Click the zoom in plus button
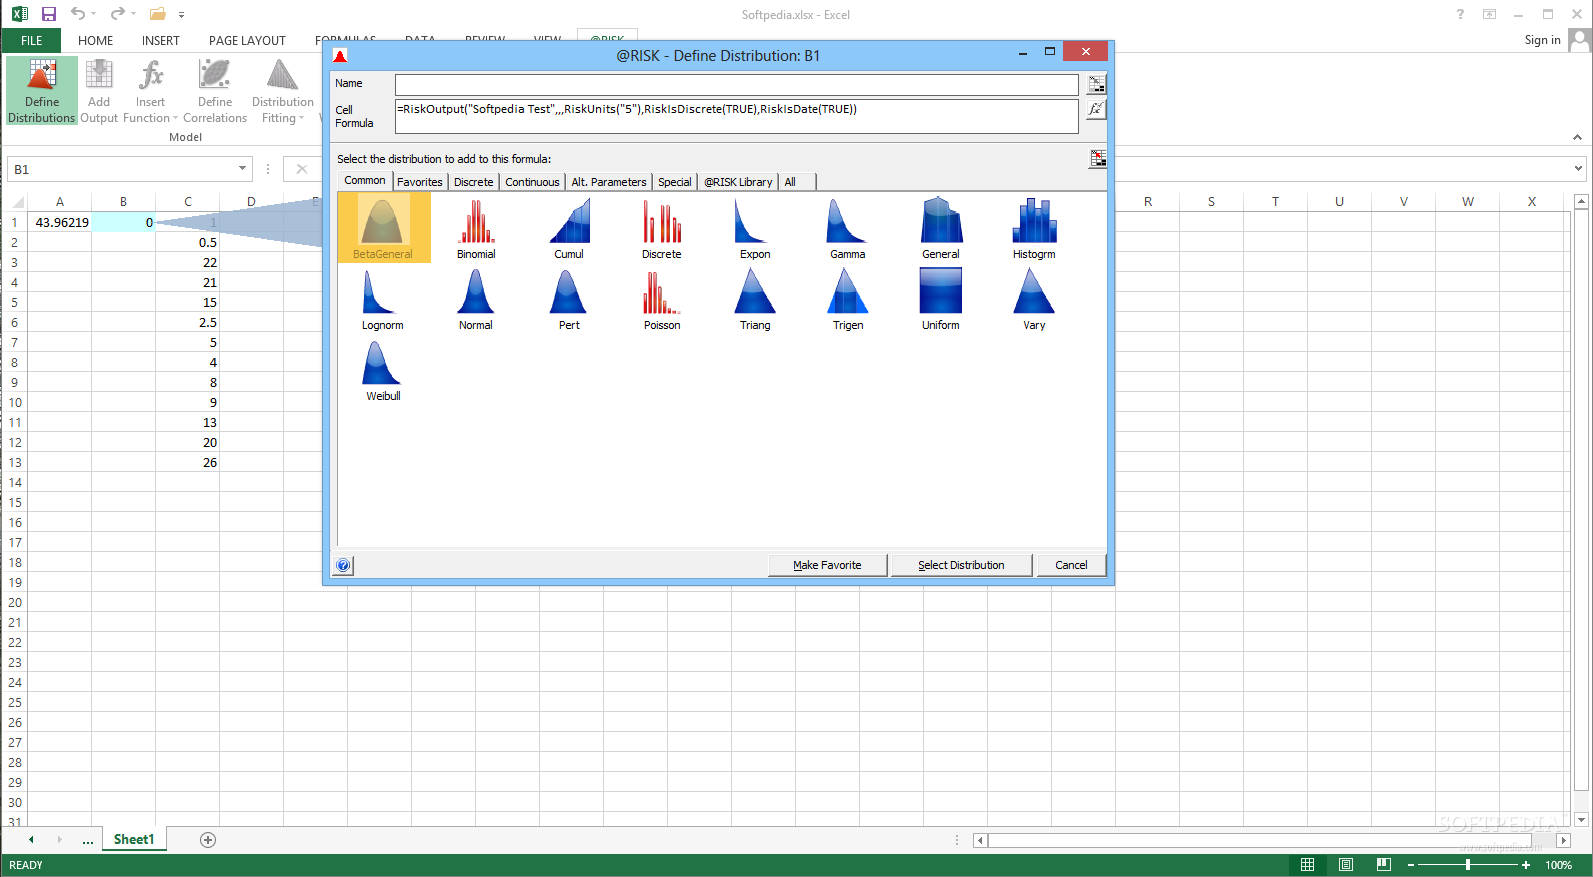Viewport: 1593px width, 877px height. (1526, 865)
